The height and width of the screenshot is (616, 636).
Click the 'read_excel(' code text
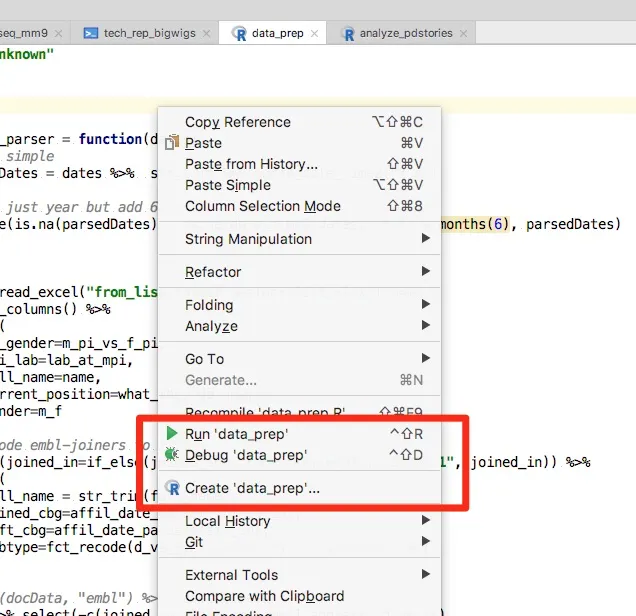click(x=42, y=292)
